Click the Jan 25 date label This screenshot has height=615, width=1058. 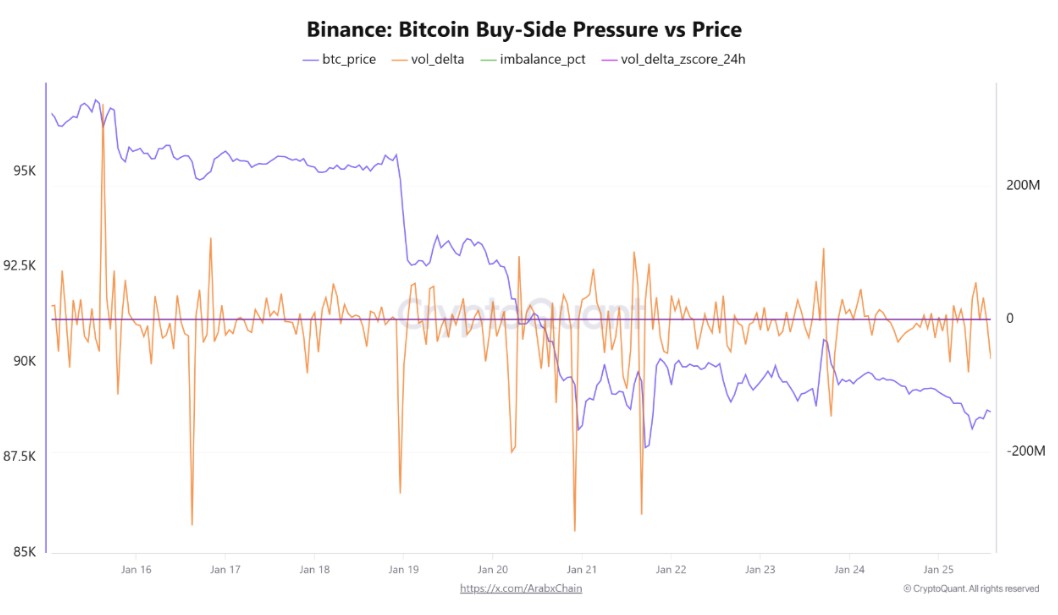coord(938,570)
